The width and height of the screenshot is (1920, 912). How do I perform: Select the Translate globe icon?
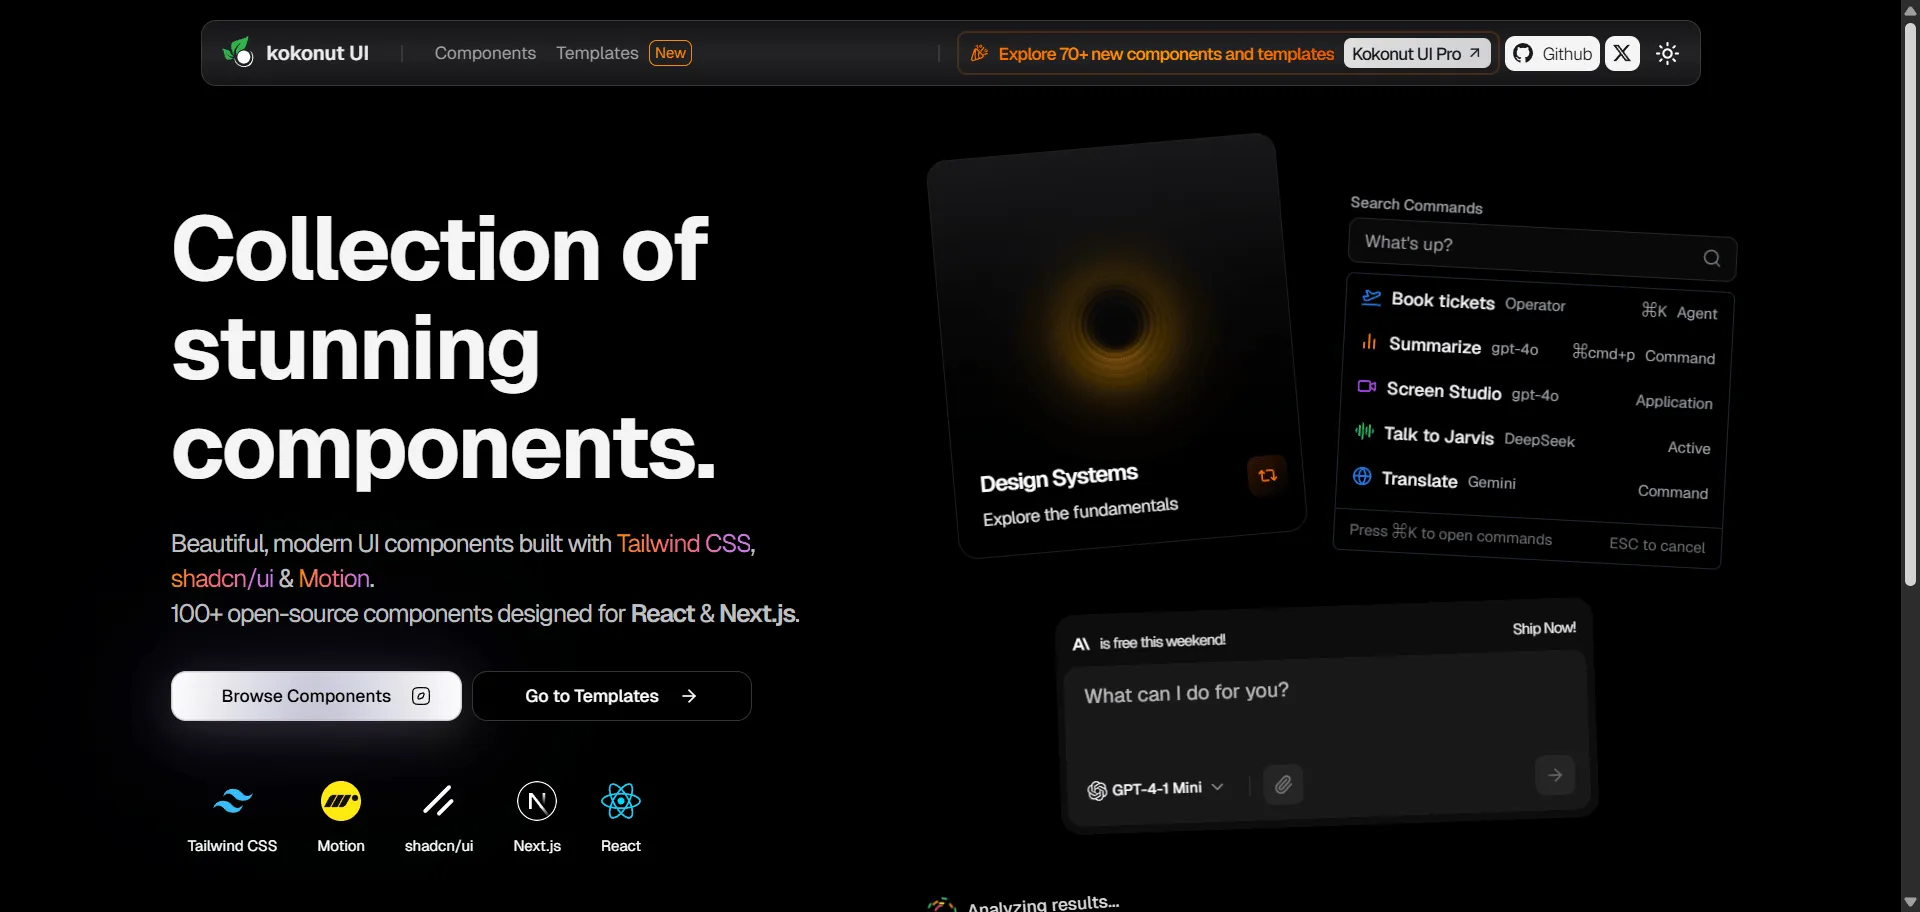[x=1361, y=477]
